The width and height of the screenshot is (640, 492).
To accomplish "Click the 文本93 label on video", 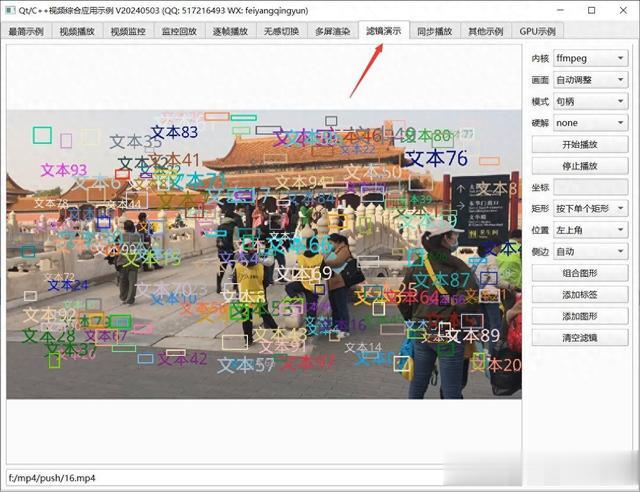I will 64,170.
